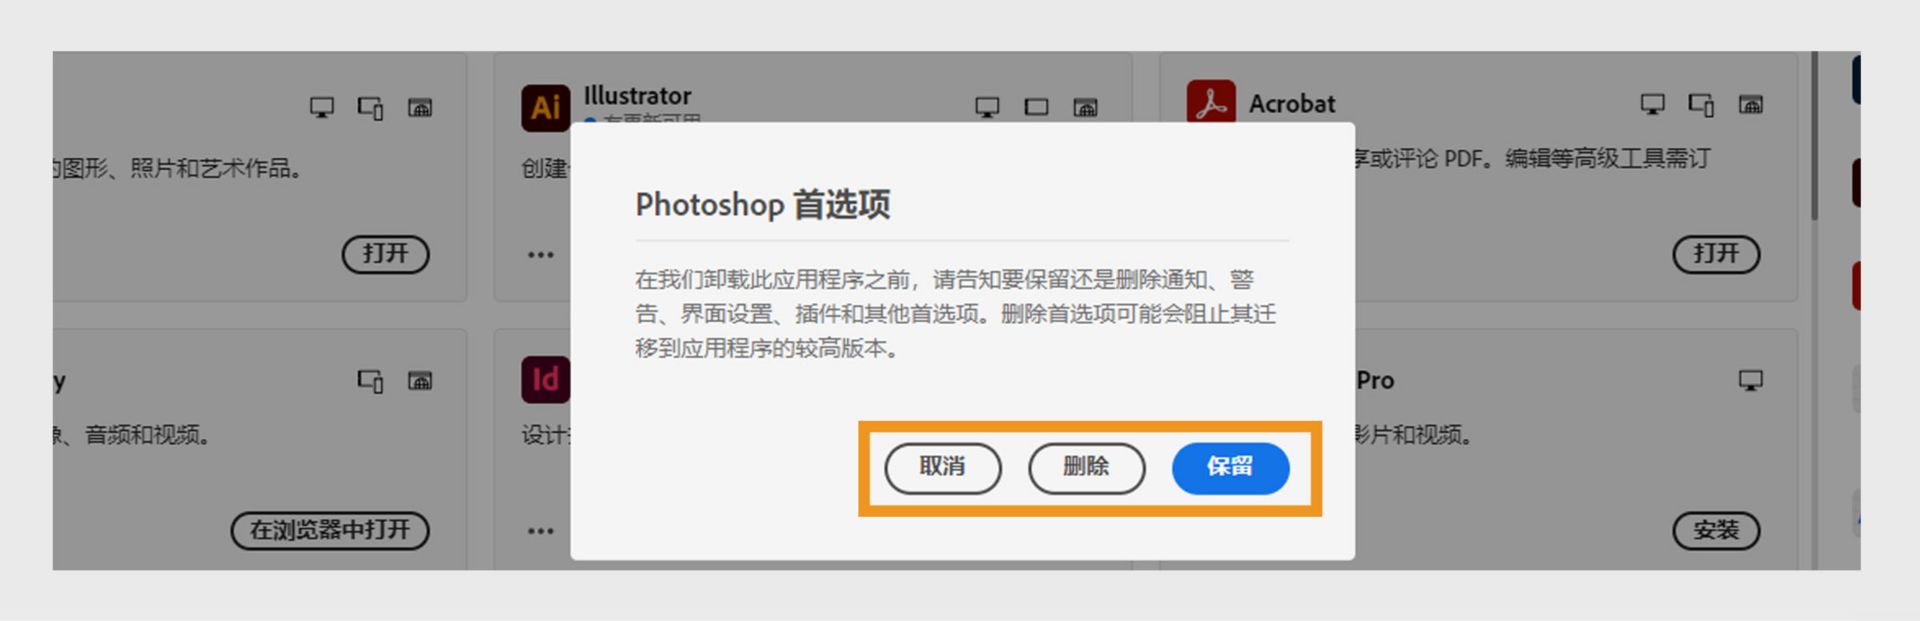Click the desktop icon on the Pro card
This screenshot has height=621, width=1920.
tap(1750, 380)
